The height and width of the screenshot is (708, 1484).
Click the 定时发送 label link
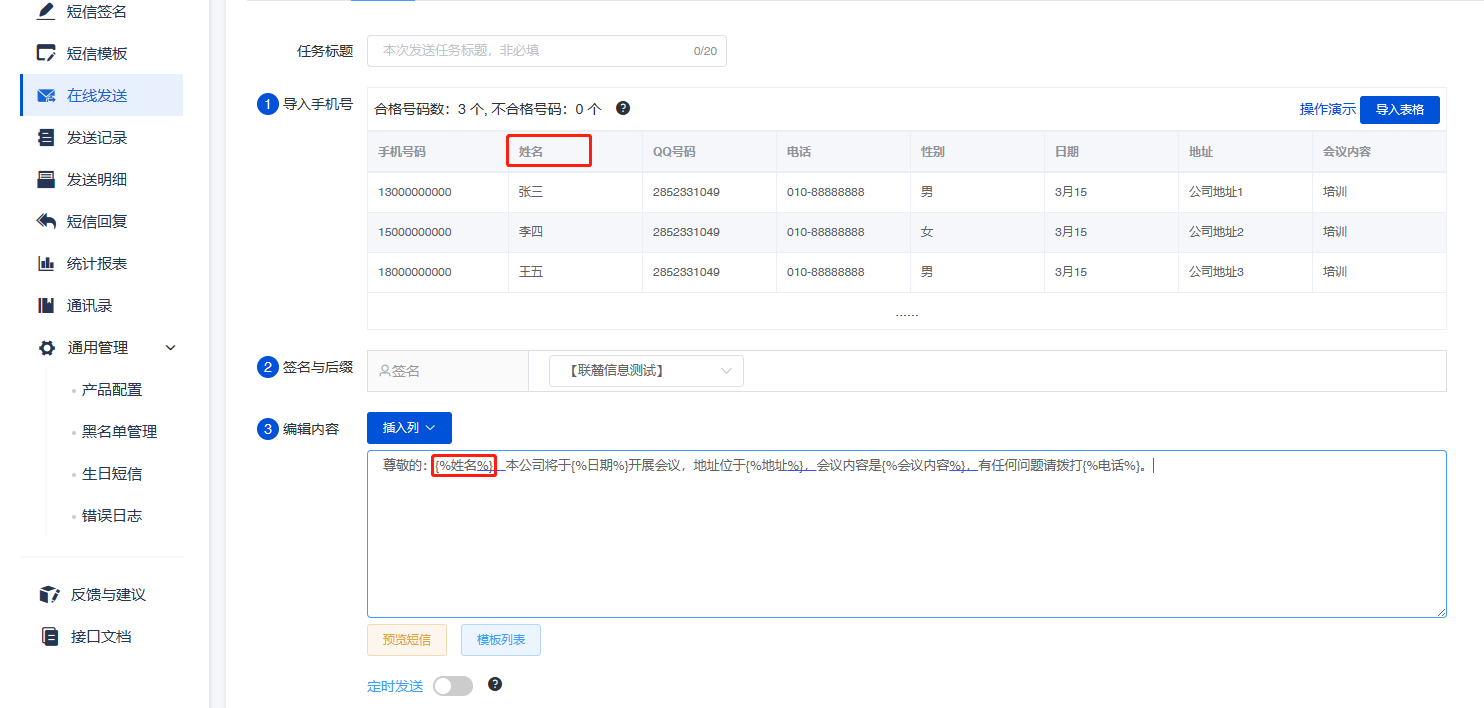click(395, 686)
